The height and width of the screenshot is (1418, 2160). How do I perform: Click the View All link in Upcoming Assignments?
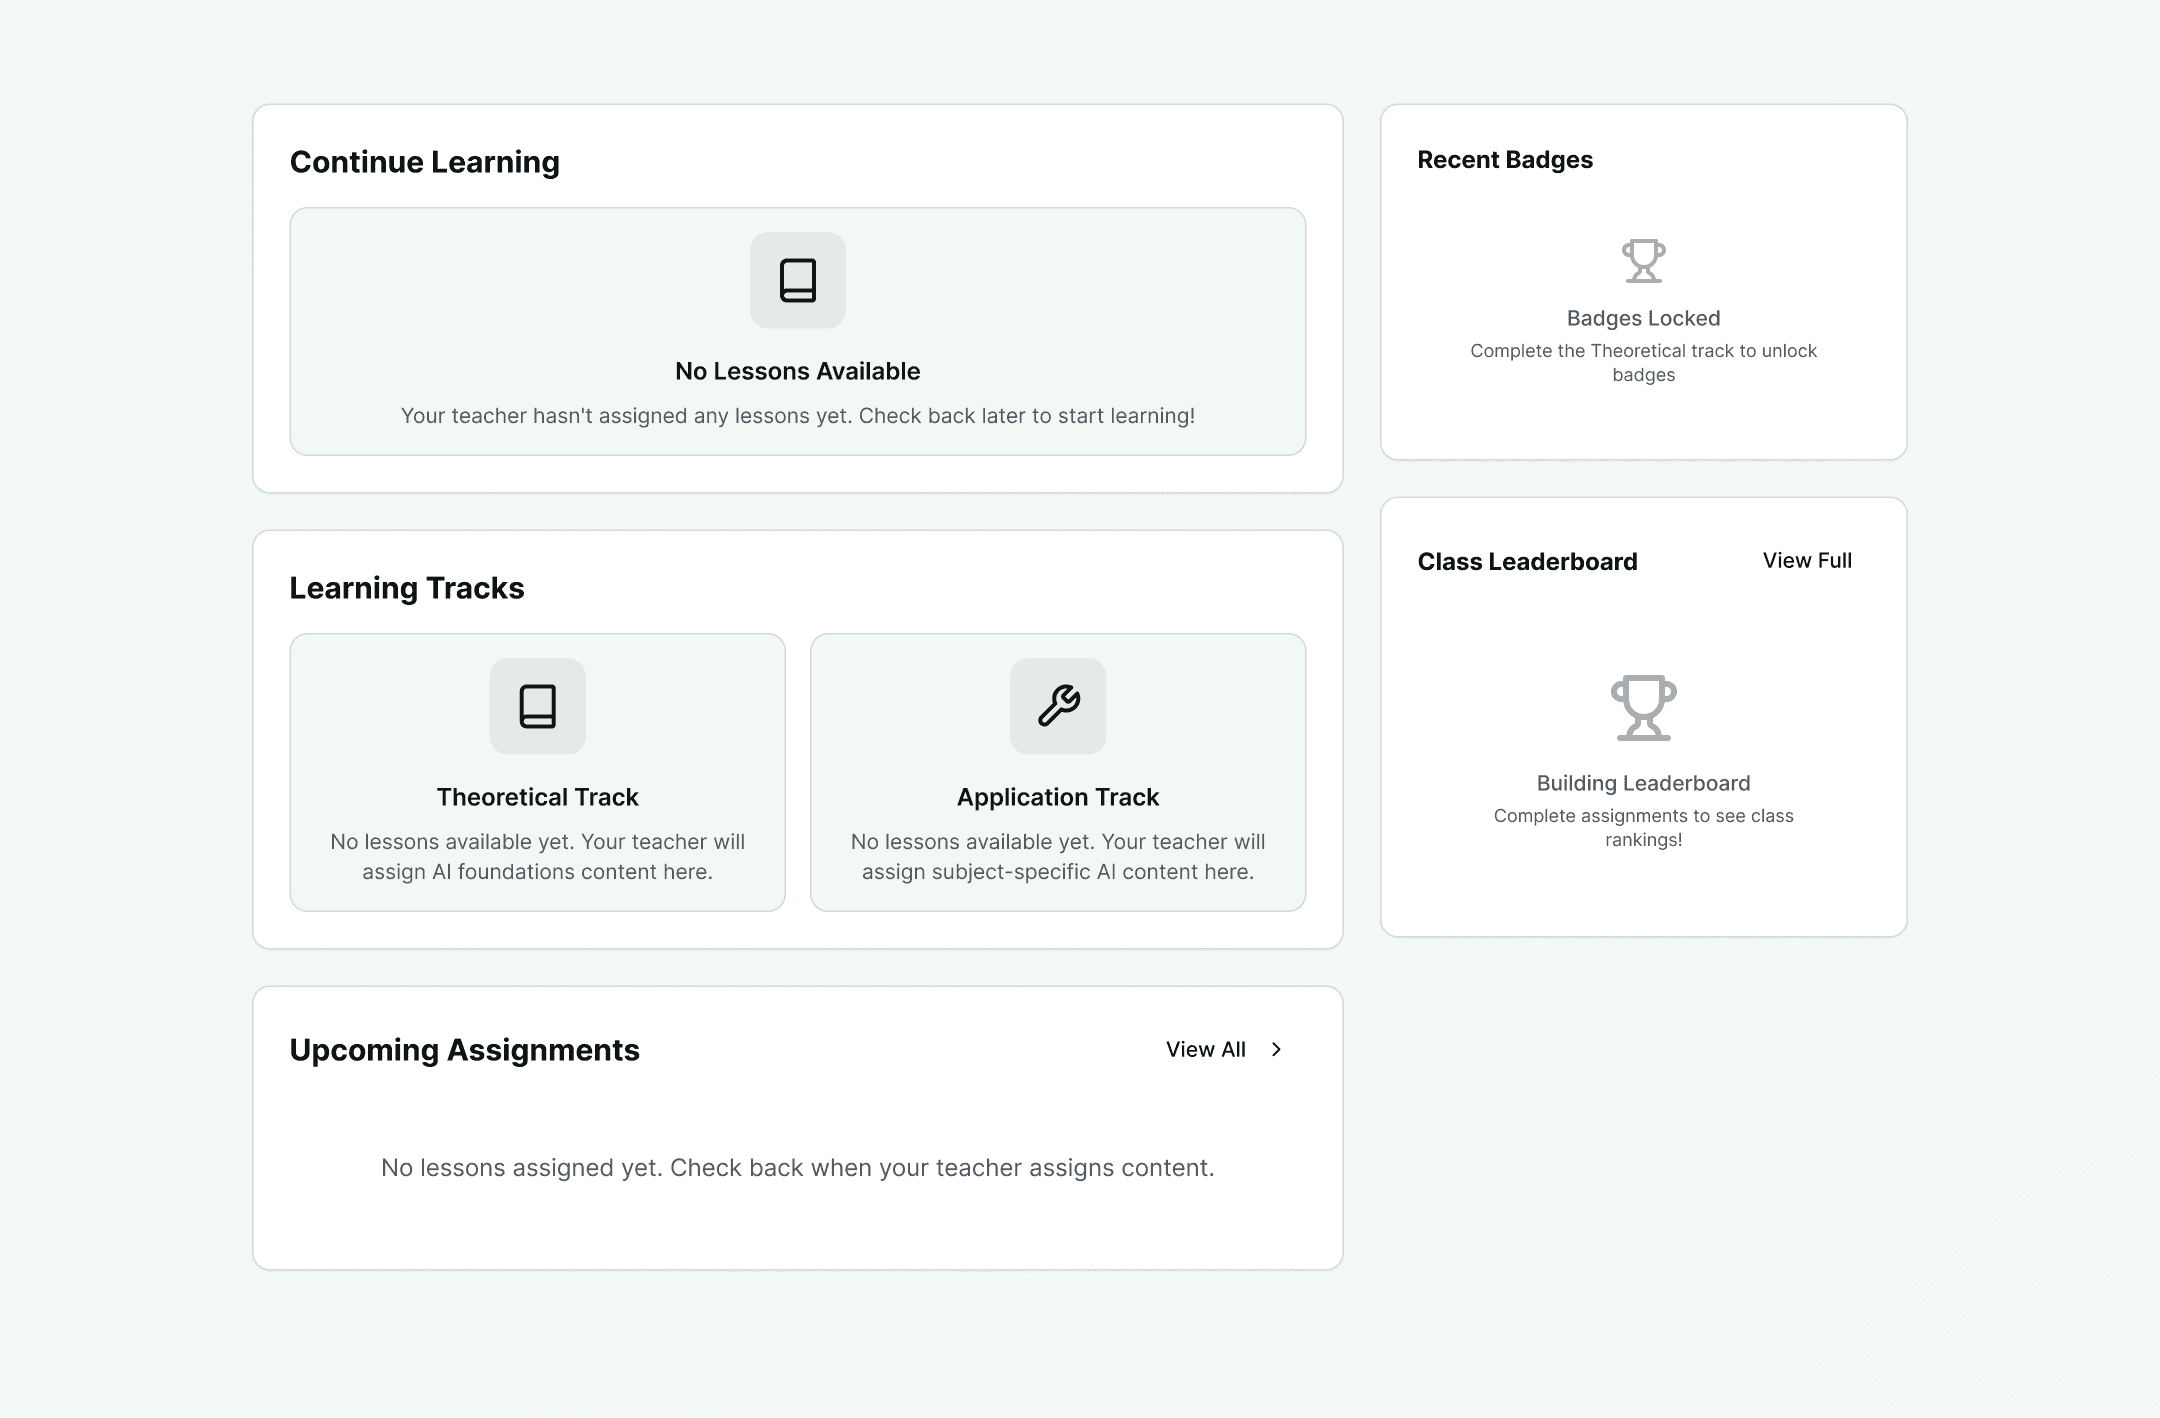(x=1205, y=1050)
